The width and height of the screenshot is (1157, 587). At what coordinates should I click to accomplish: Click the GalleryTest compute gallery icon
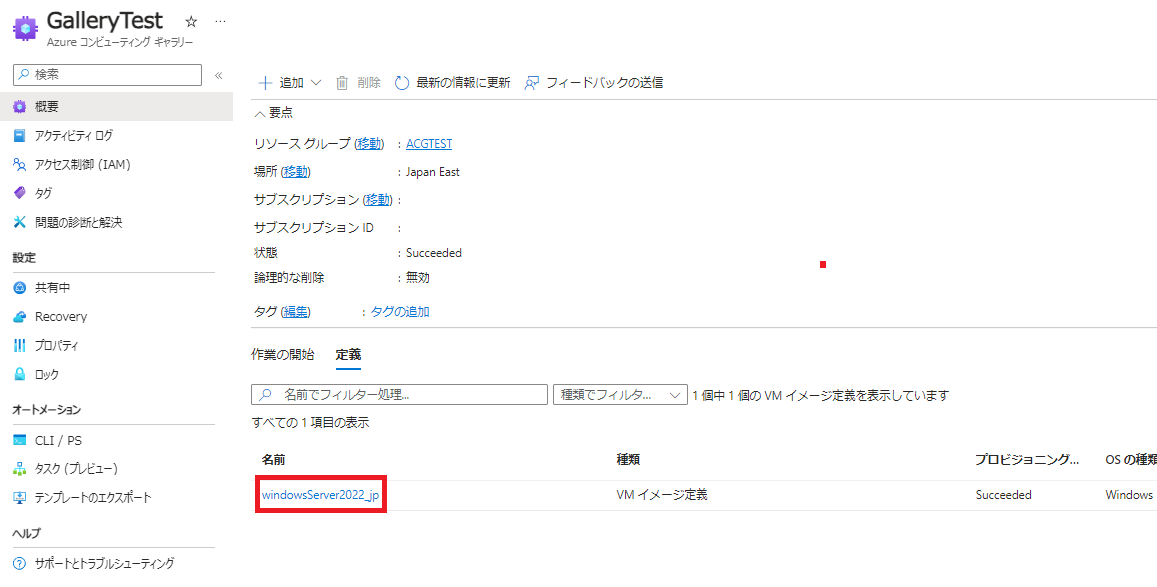point(26,28)
